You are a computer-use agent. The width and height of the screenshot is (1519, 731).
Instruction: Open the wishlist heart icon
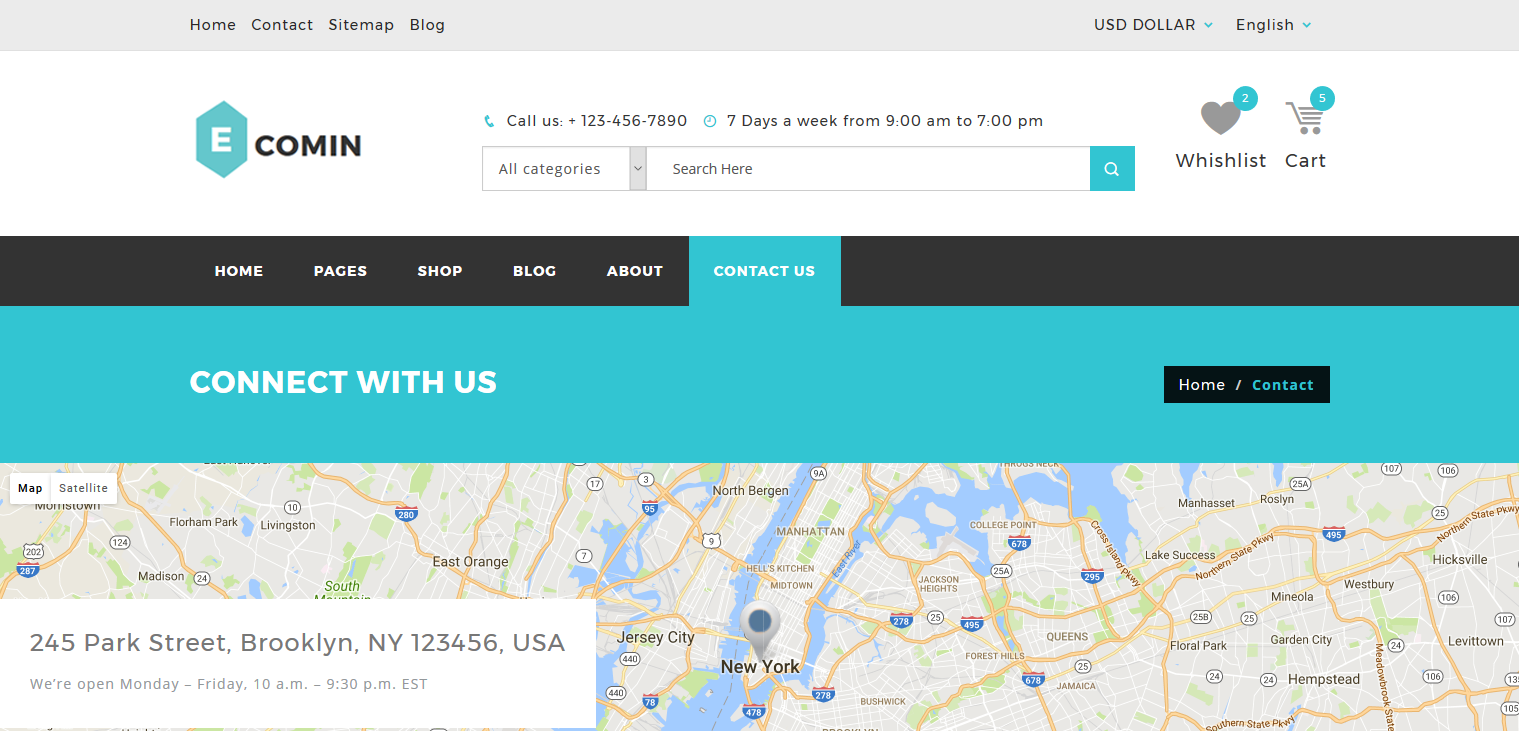1220,118
